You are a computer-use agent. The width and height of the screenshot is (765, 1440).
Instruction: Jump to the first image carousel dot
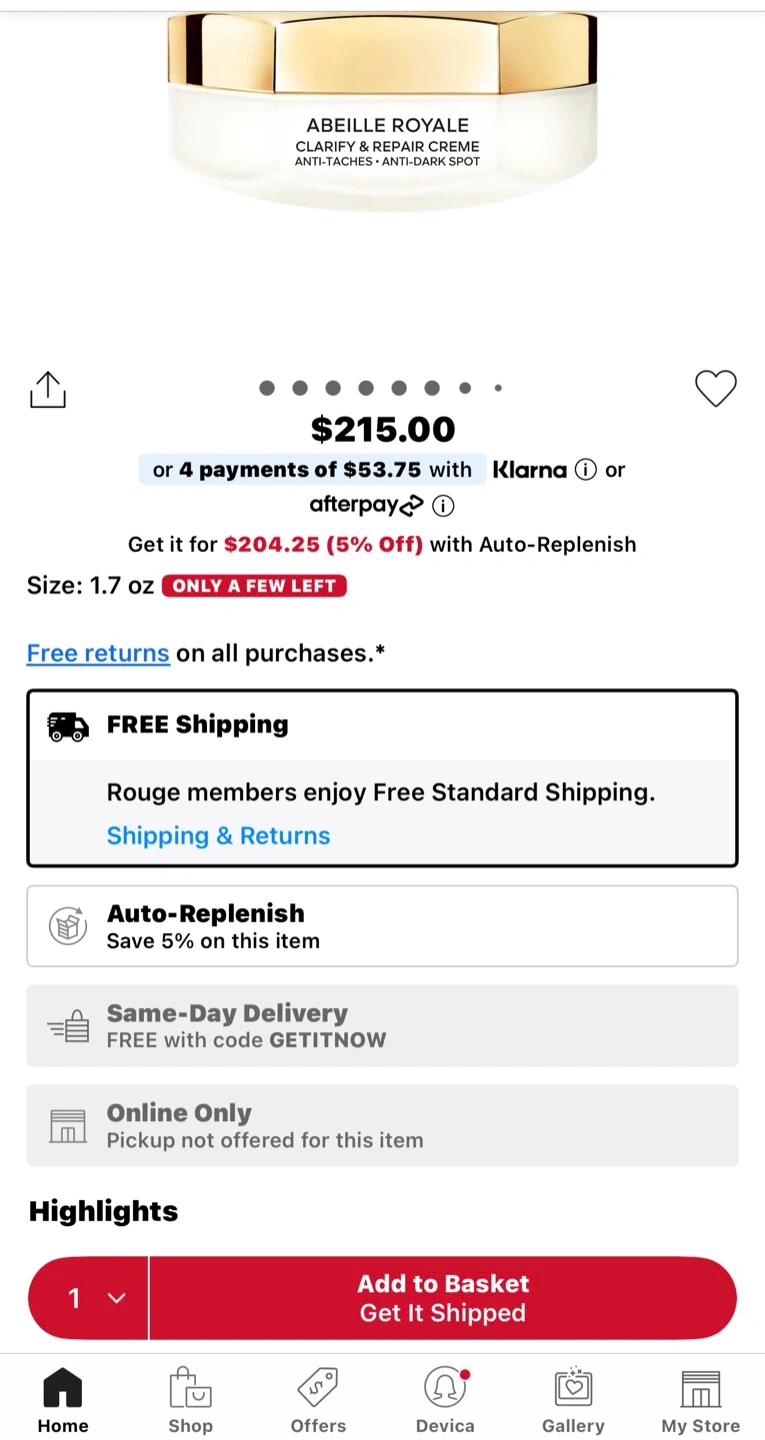coord(267,388)
